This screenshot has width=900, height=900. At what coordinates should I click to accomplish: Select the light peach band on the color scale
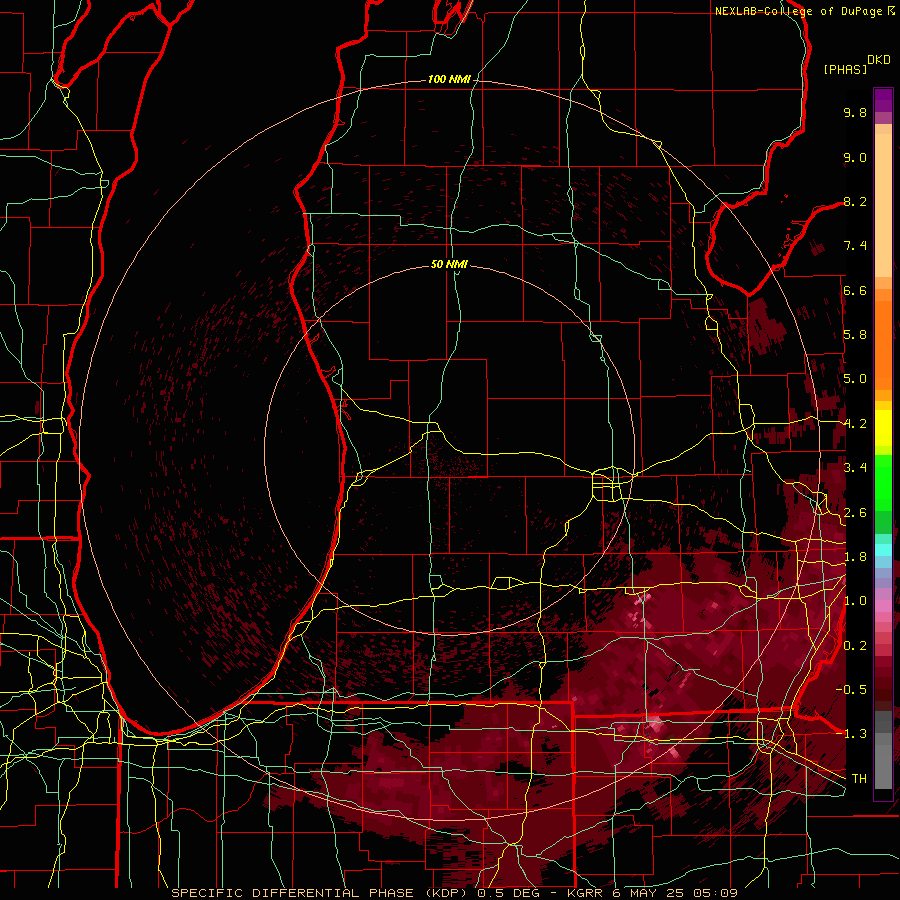883,206
